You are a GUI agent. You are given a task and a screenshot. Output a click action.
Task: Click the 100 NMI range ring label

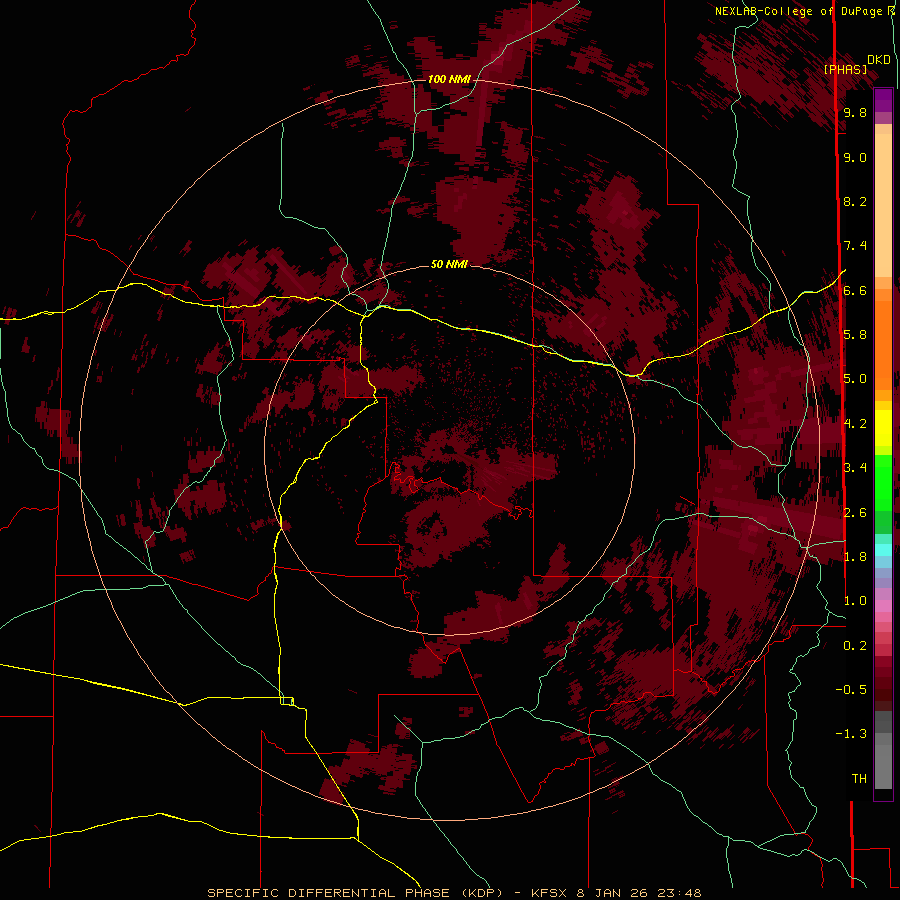tap(449, 79)
